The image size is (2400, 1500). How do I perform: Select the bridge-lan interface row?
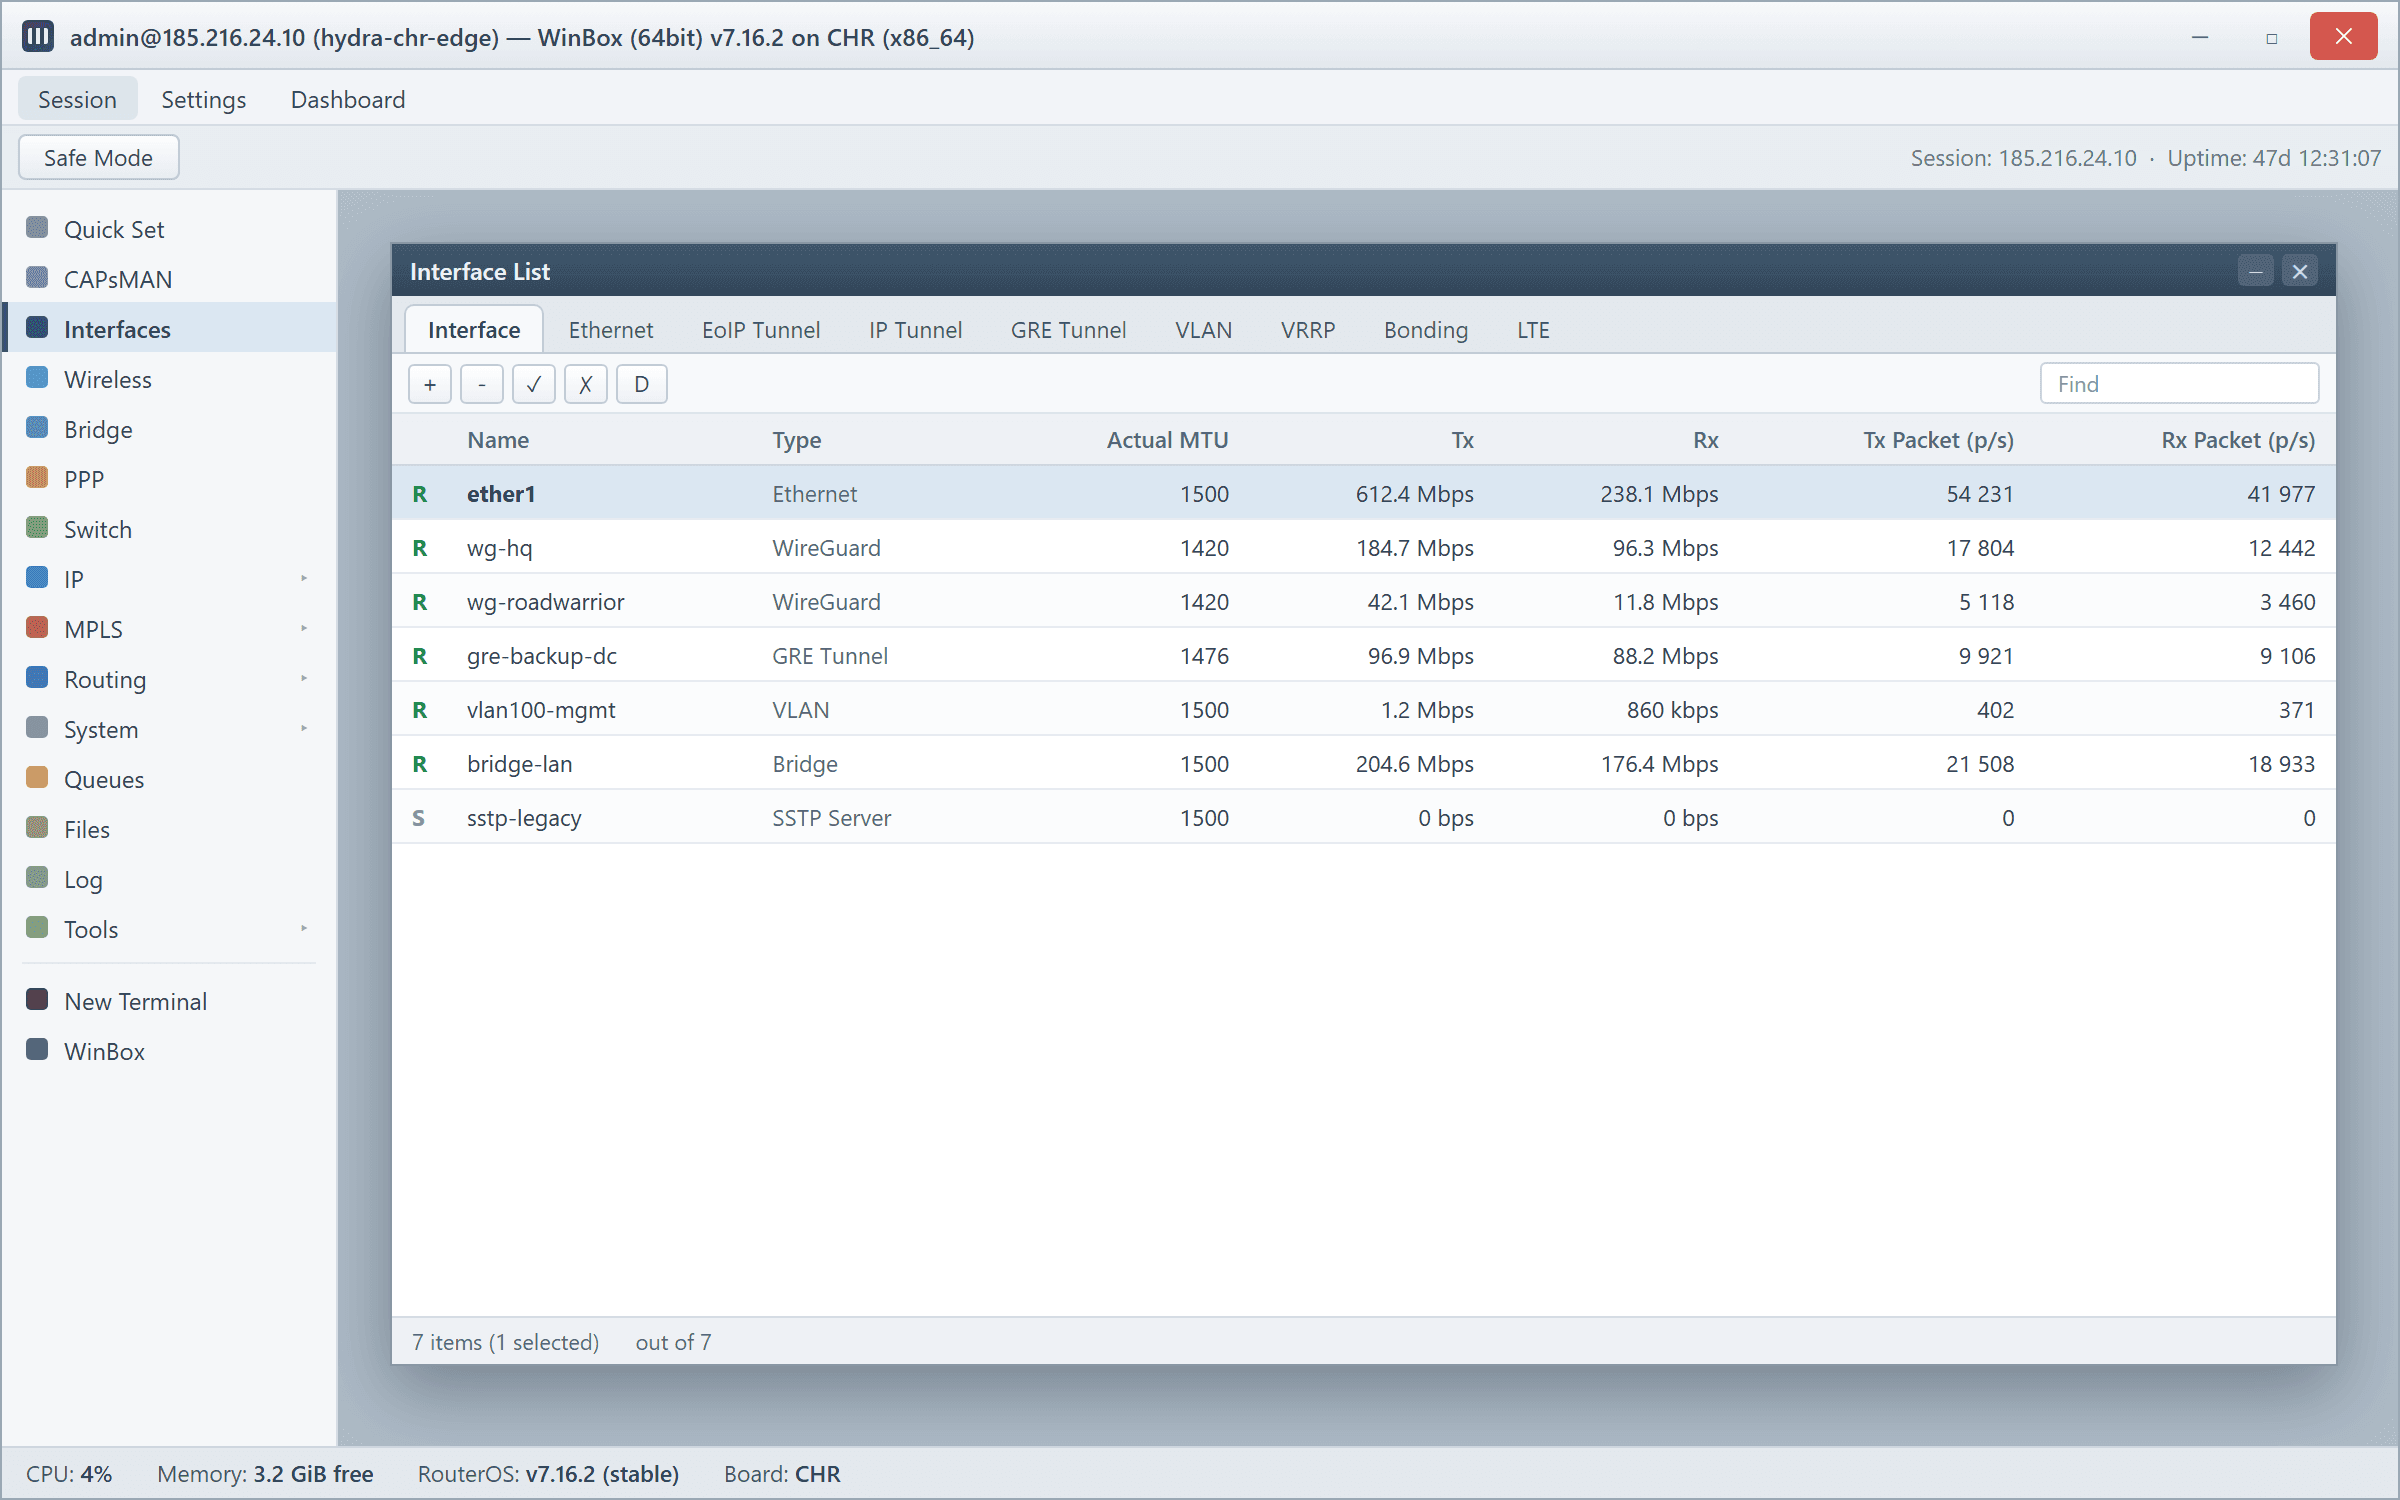tap(1364, 764)
